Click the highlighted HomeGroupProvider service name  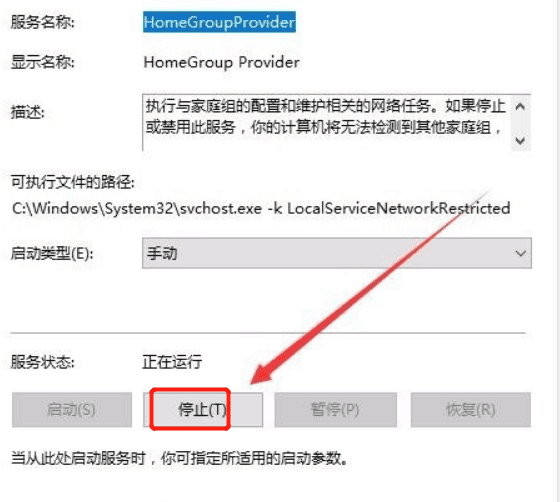pos(219,22)
